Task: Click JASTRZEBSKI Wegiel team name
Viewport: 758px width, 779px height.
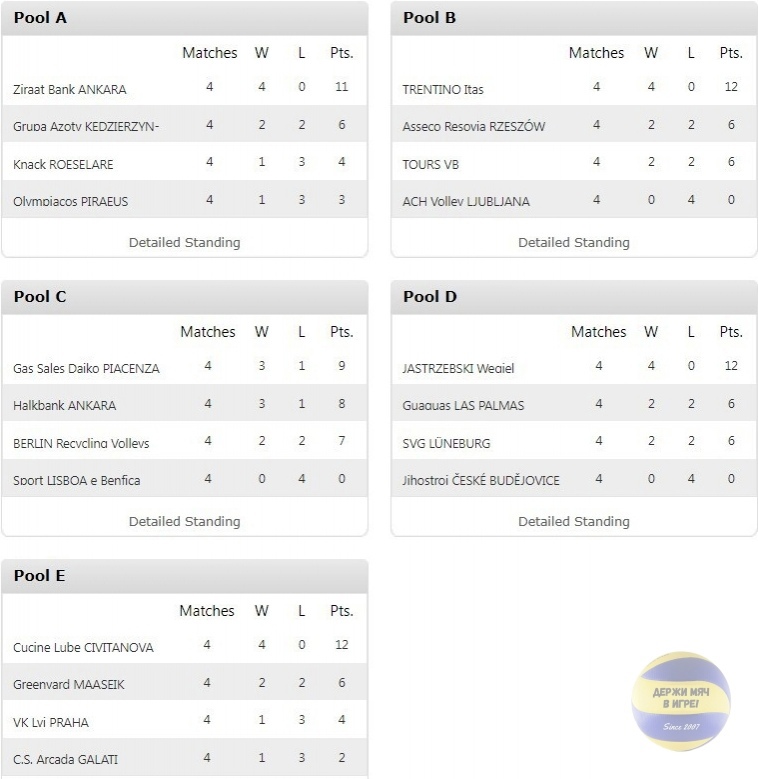Action: pos(458,369)
